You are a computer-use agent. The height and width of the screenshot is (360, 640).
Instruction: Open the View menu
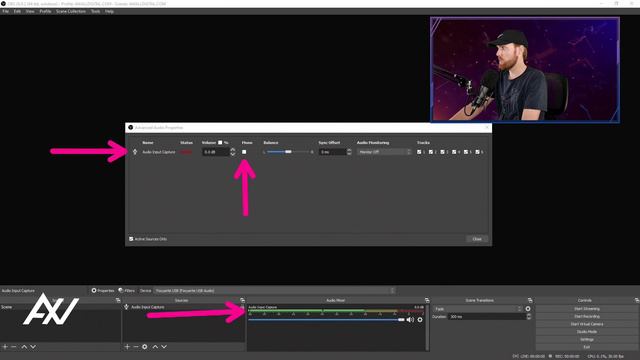tap(30, 11)
